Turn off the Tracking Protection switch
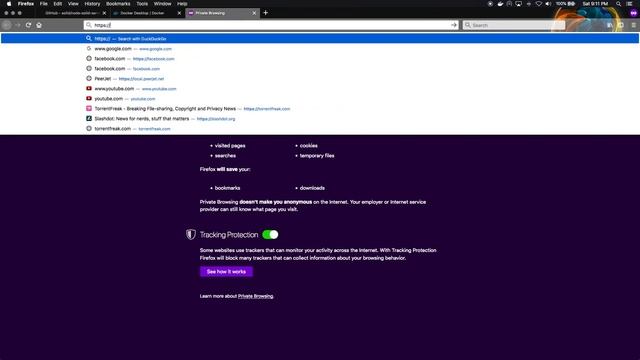Viewport: 640px width, 360px height. [x=270, y=234]
